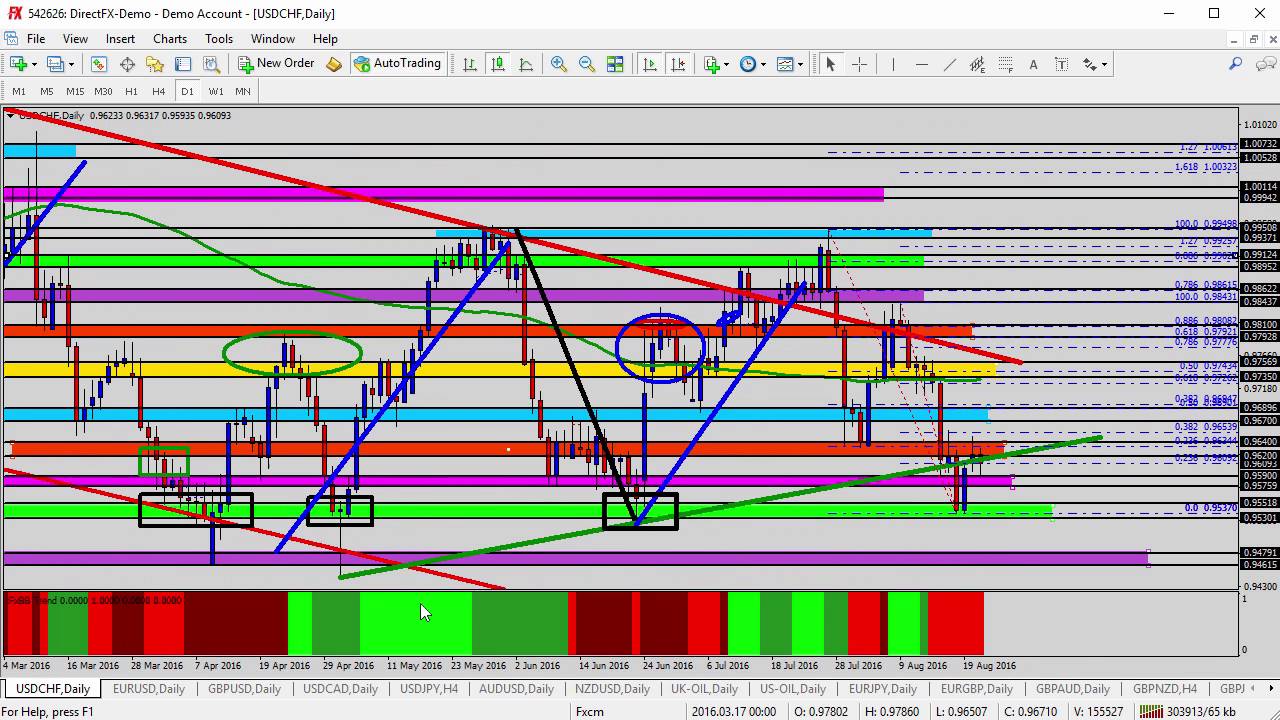Screen dimensions: 1280x720
Task: Toggle the Terminal window icon
Action: click(x=183, y=64)
